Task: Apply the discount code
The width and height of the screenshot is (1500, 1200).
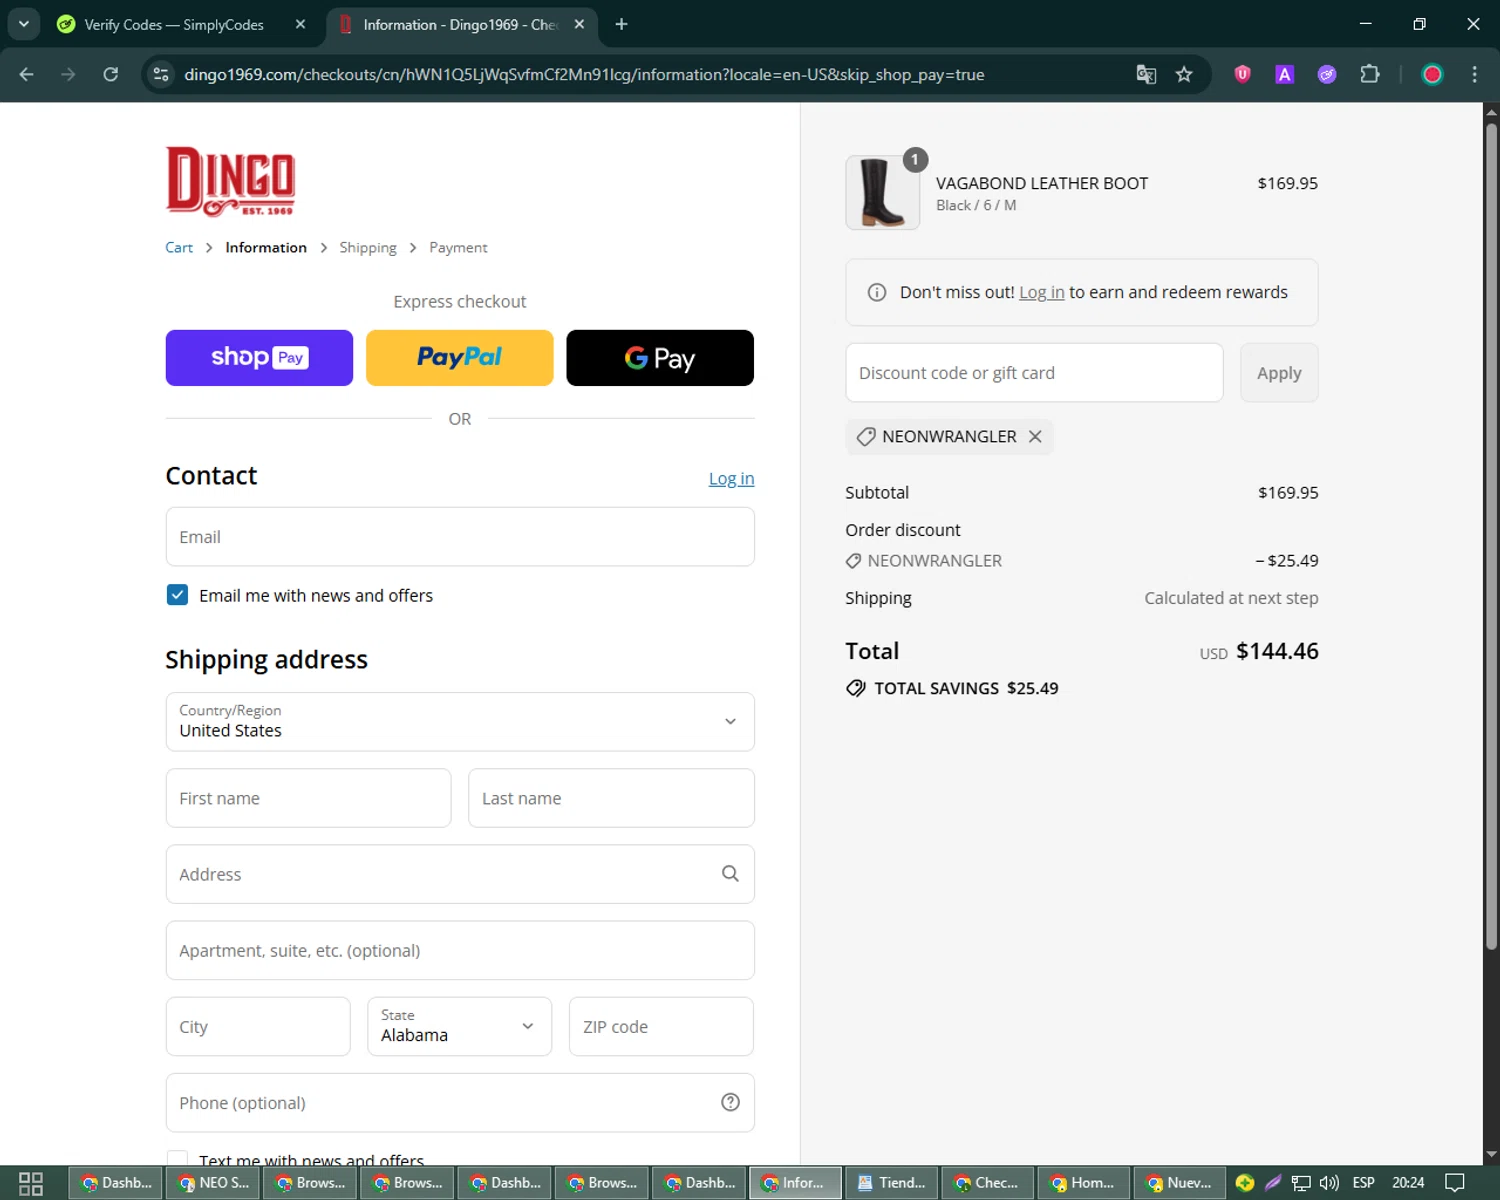Action: tap(1279, 373)
